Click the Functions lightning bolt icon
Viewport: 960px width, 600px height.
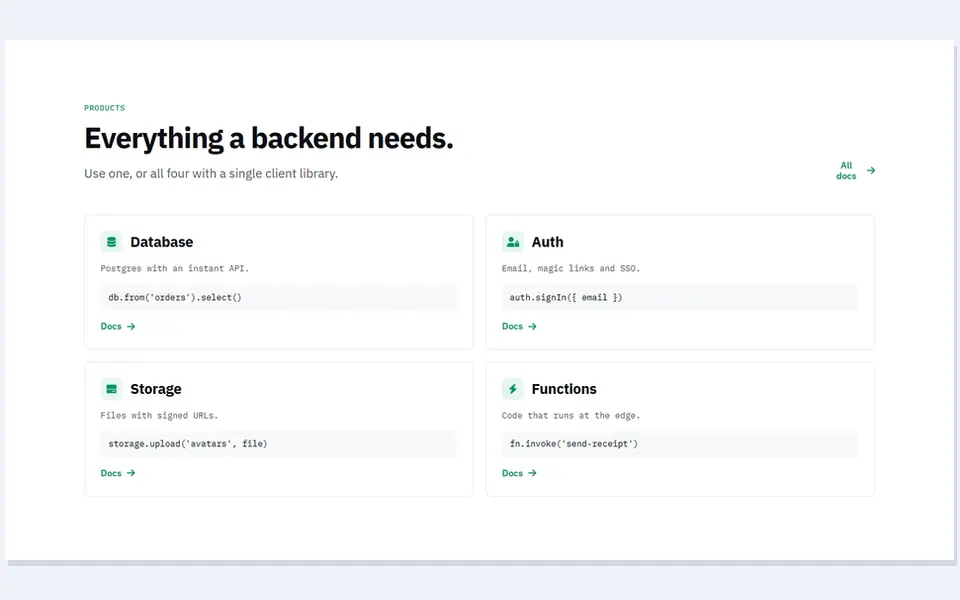point(512,389)
